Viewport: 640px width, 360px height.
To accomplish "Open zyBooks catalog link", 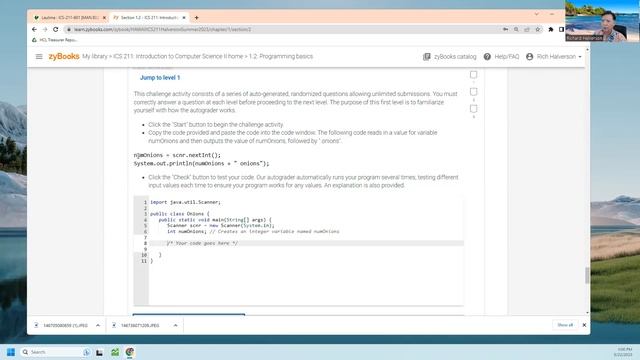I will tap(455, 57).
